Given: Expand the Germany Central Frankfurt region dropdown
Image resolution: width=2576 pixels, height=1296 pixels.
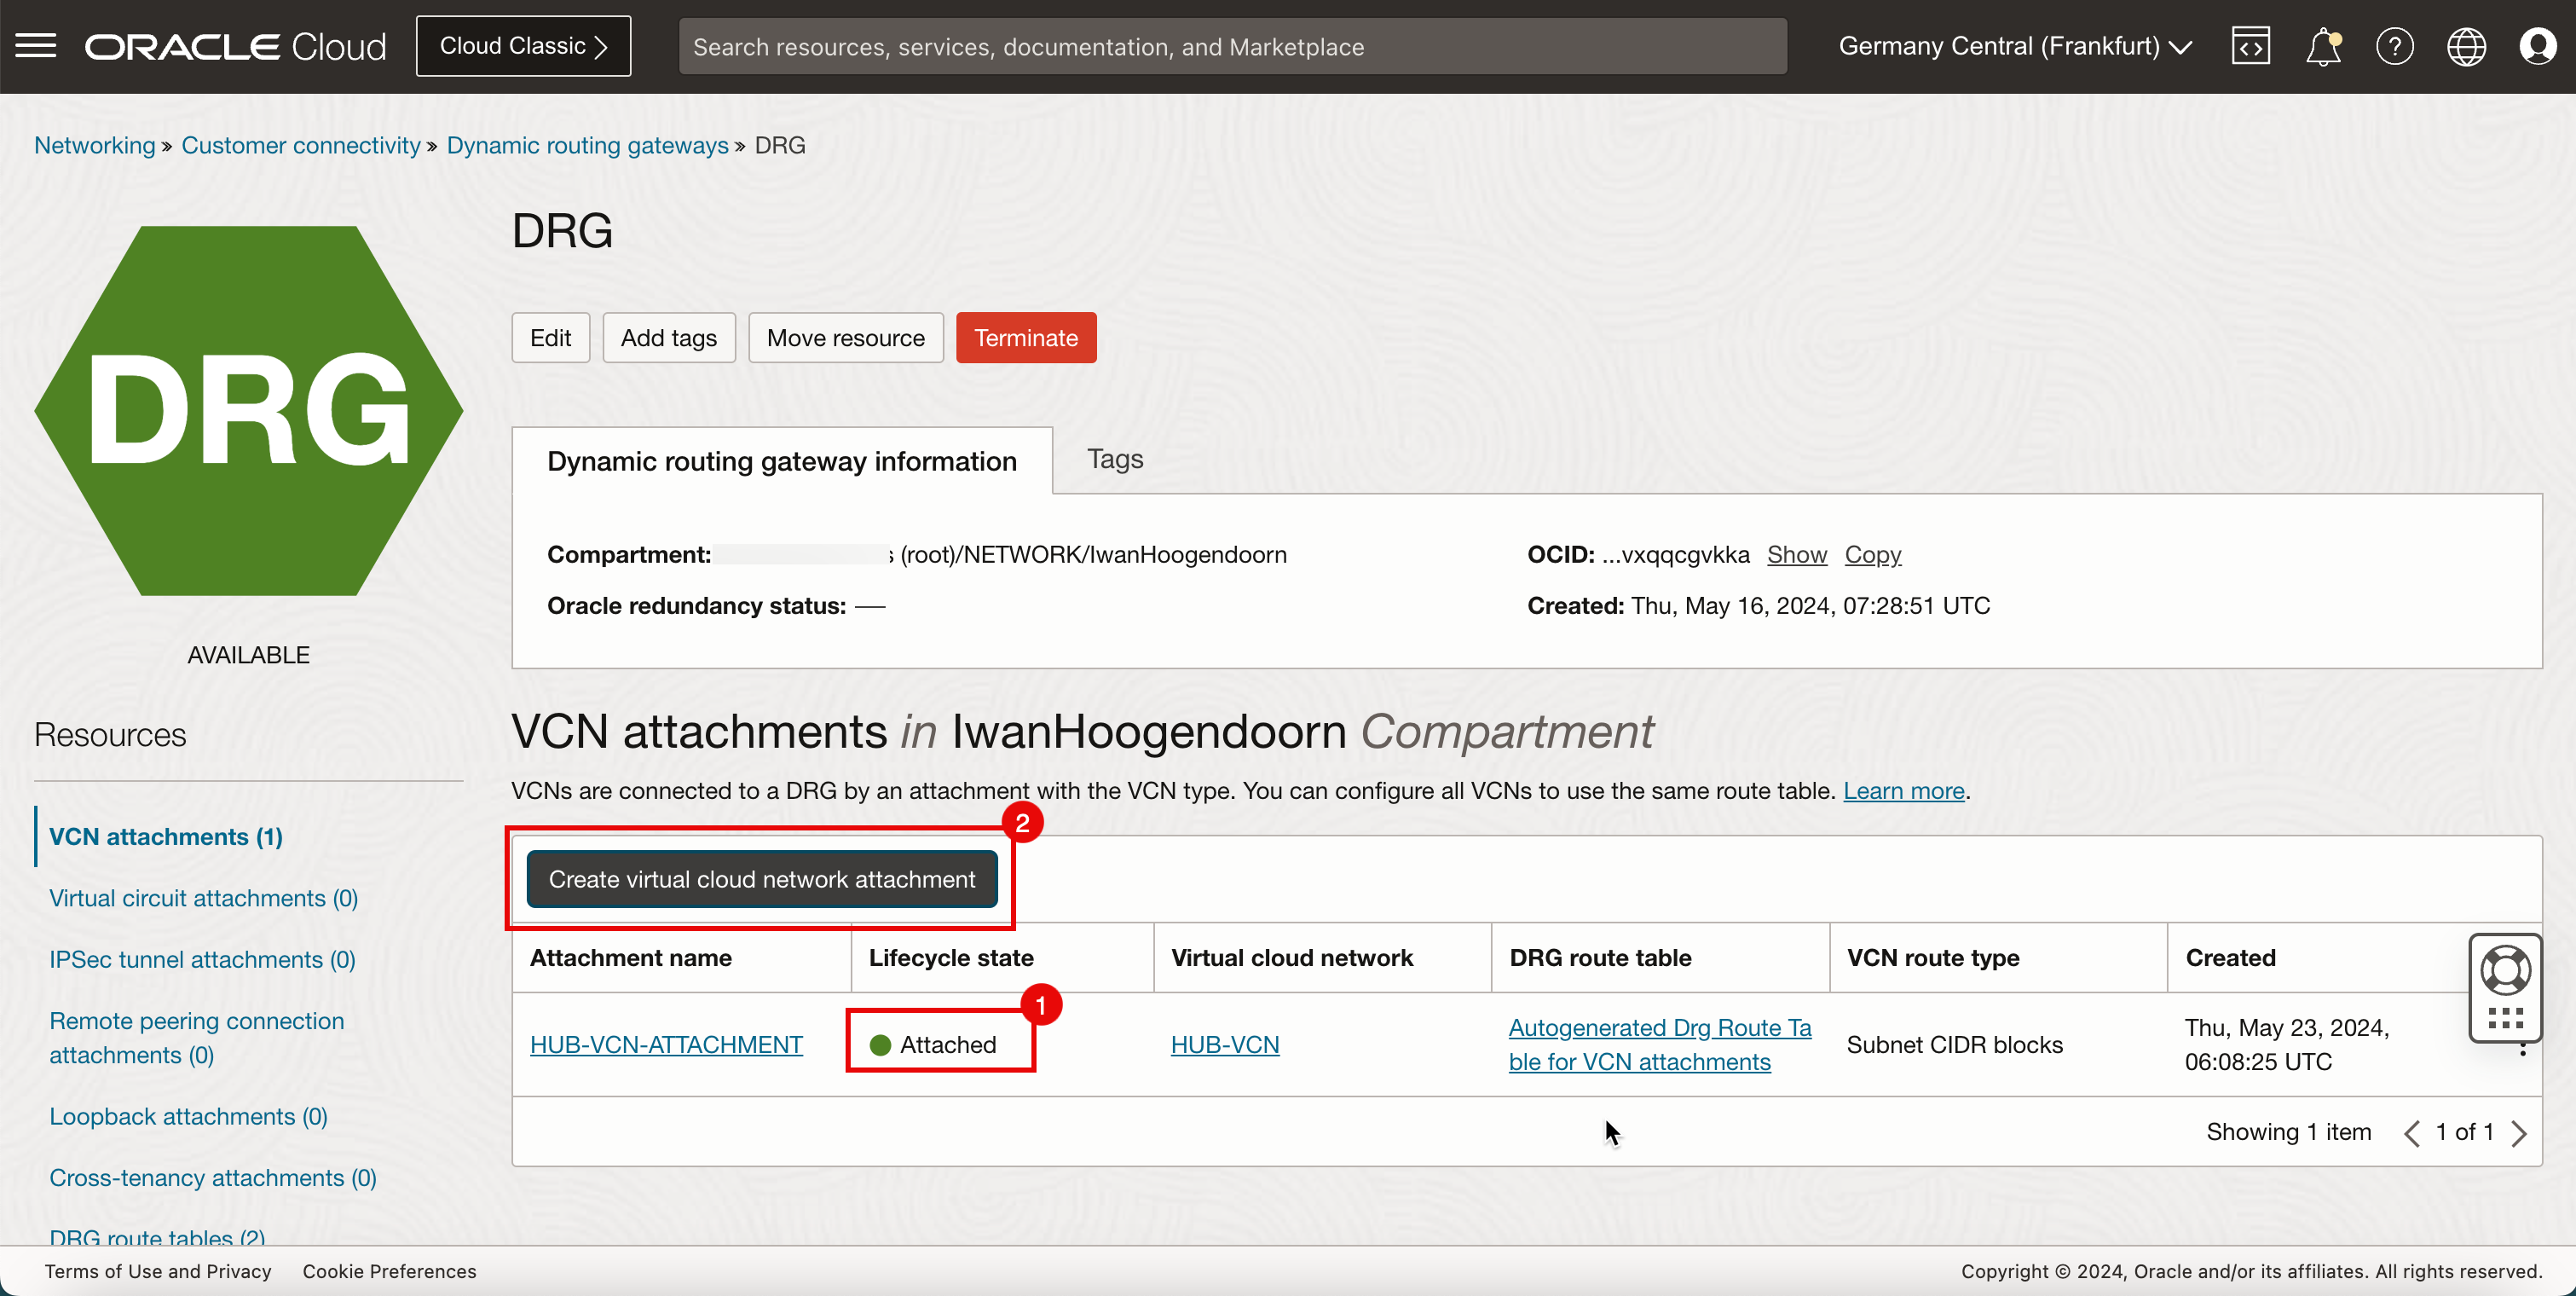Looking at the screenshot, I should 2016,46.
